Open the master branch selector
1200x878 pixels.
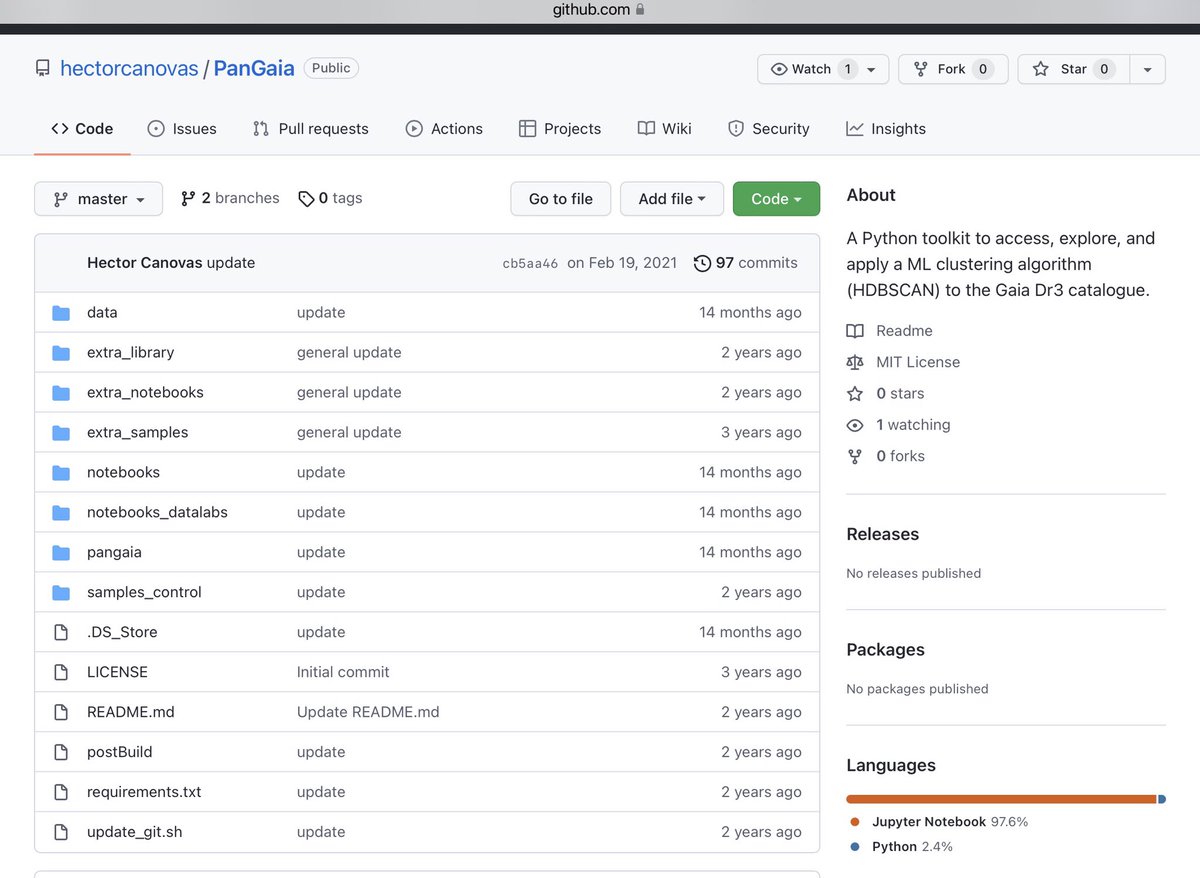(x=98, y=199)
